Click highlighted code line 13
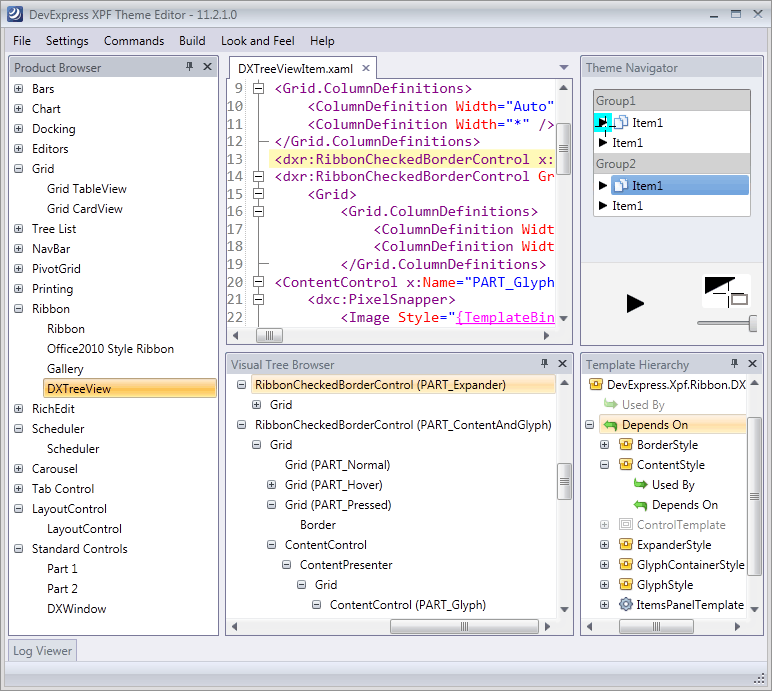Screen dimensions: 772x691 (x=412, y=159)
